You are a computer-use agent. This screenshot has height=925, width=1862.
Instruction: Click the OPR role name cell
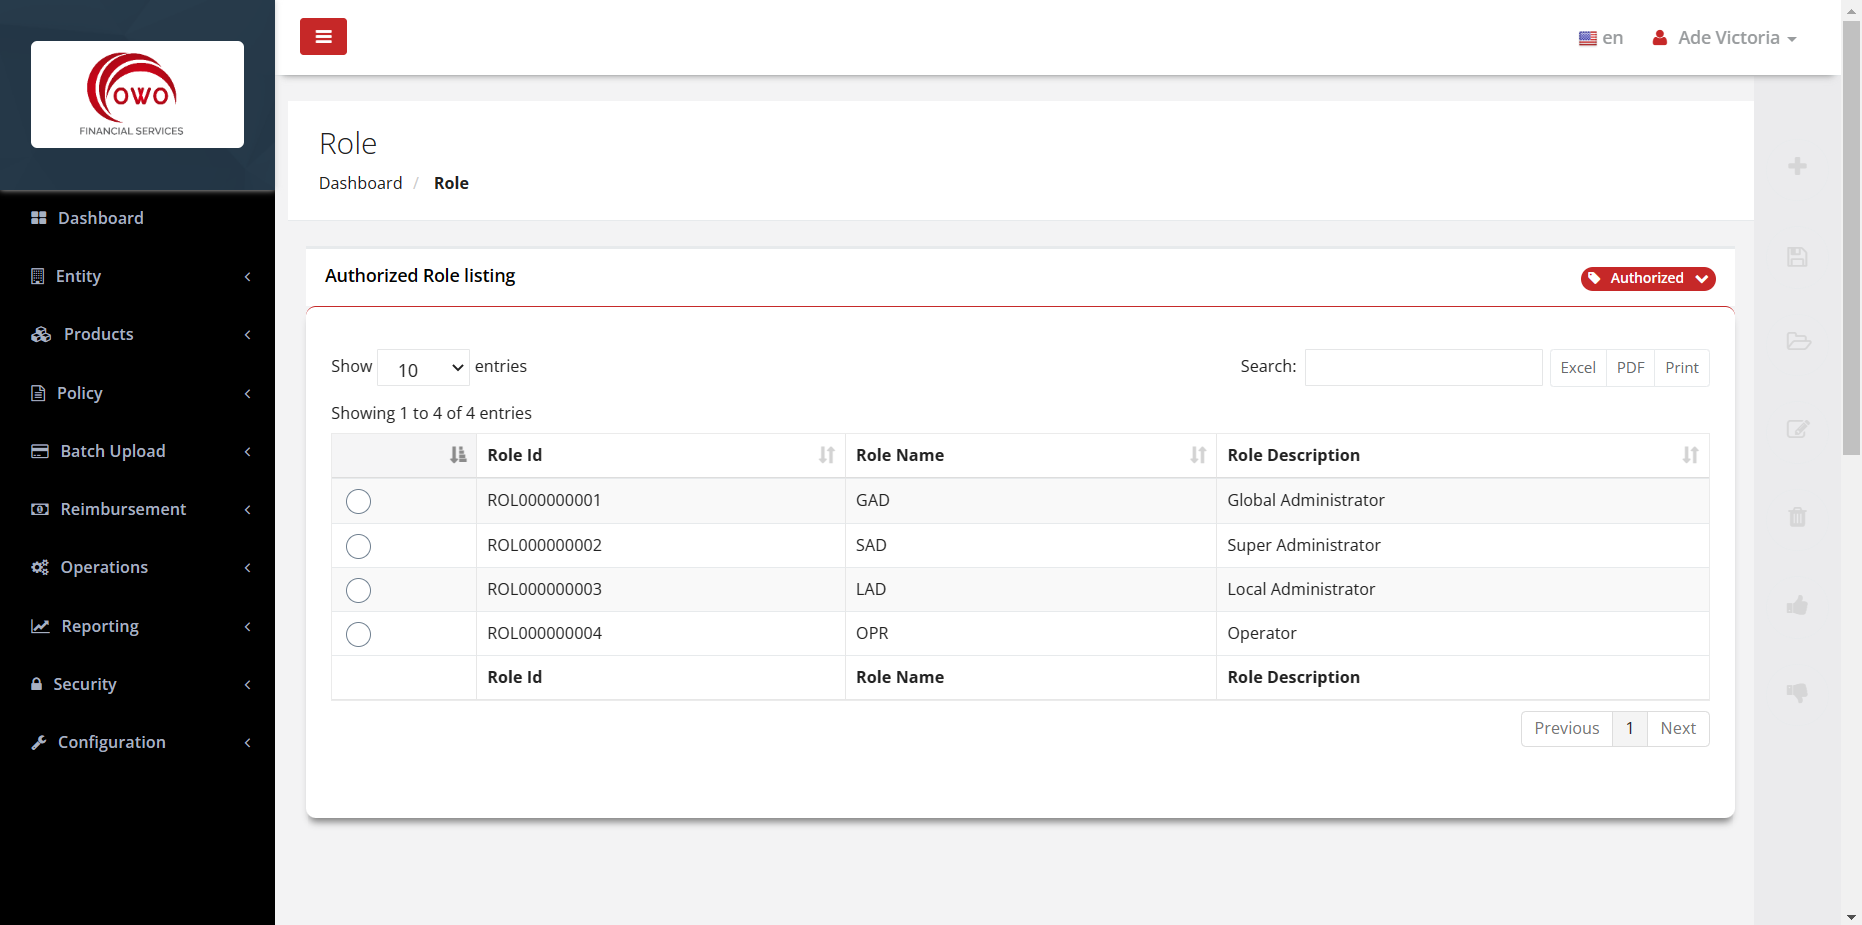(1030, 633)
